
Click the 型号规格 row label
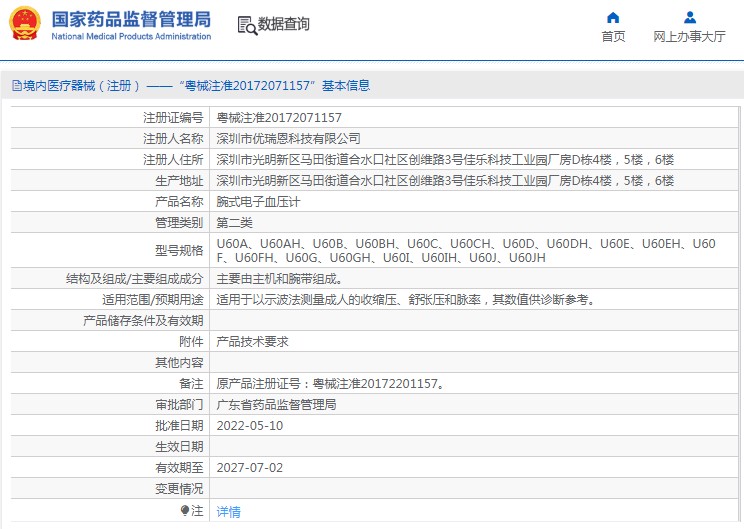(x=179, y=251)
